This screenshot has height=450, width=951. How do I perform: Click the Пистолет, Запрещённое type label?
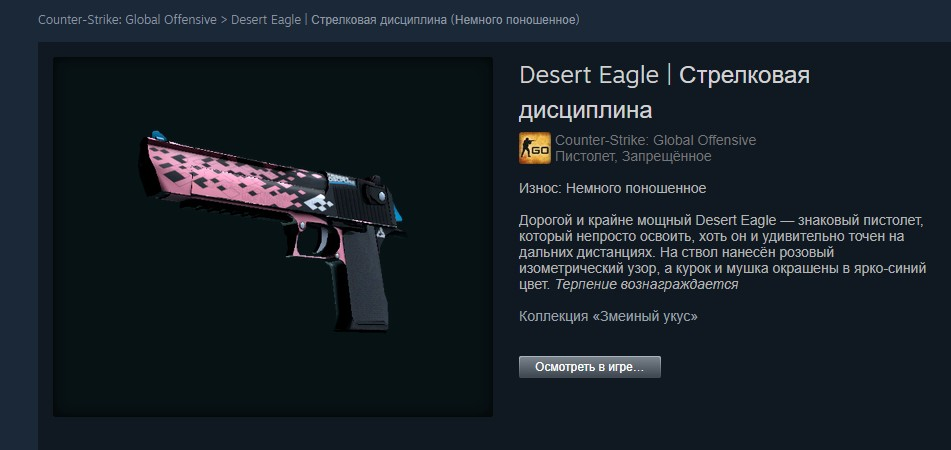(633, 156)
